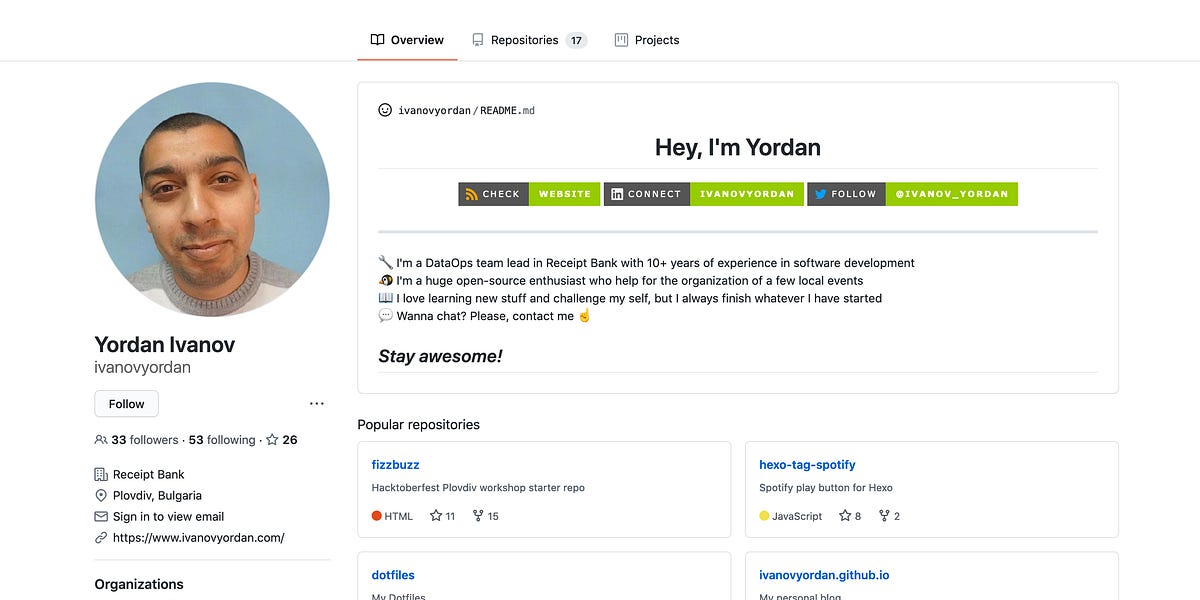
Task: Click the smiley icon beside the README path
Action: tap(384, 110)
